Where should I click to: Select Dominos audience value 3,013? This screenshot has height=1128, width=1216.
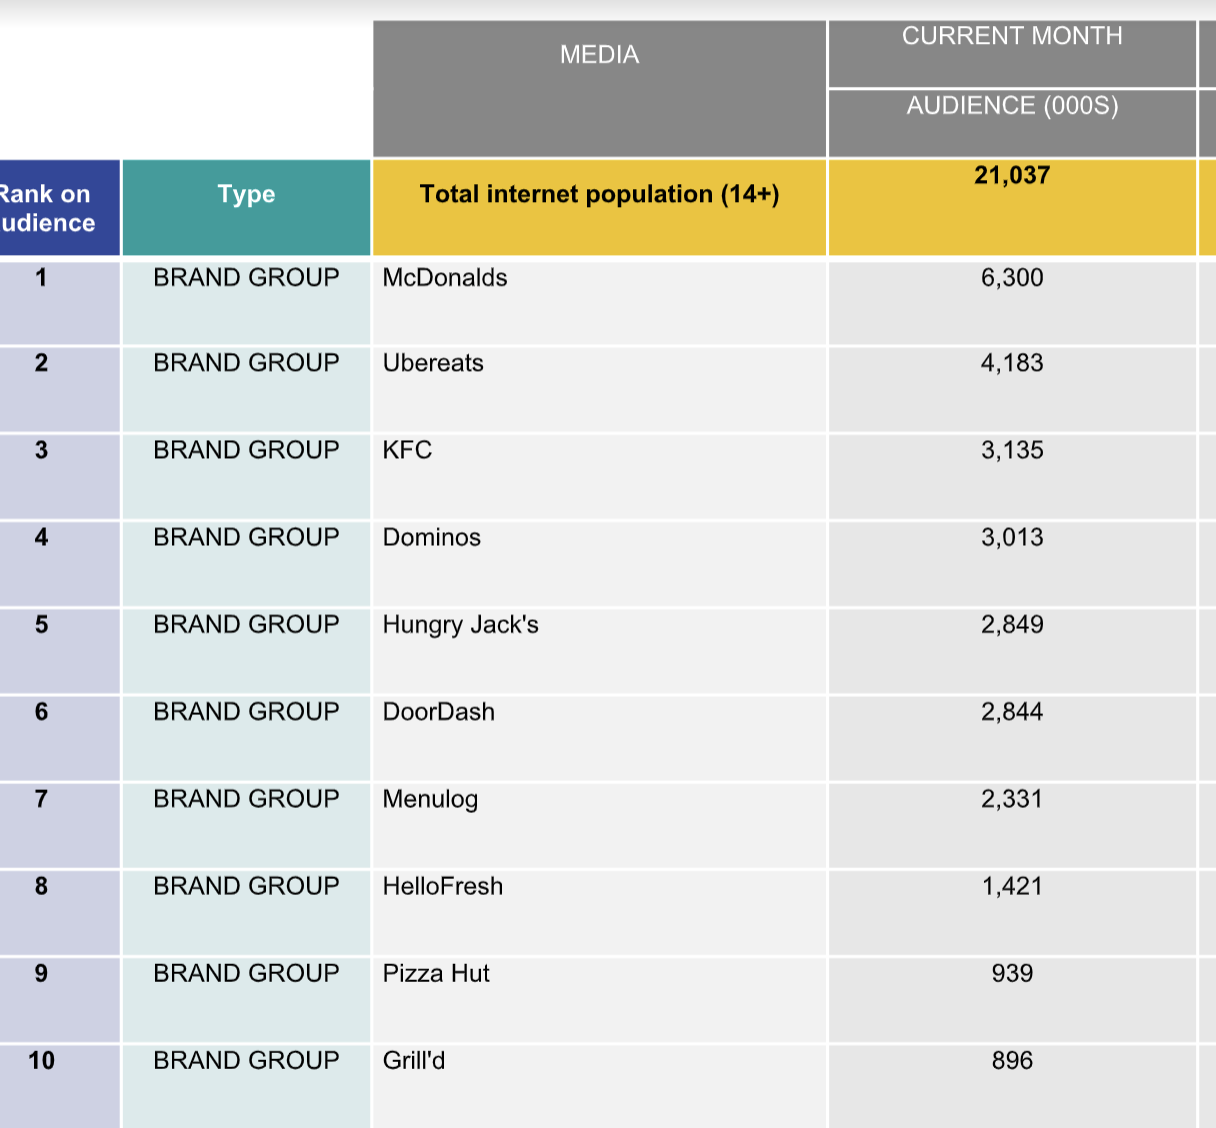tap(1012, 537)
